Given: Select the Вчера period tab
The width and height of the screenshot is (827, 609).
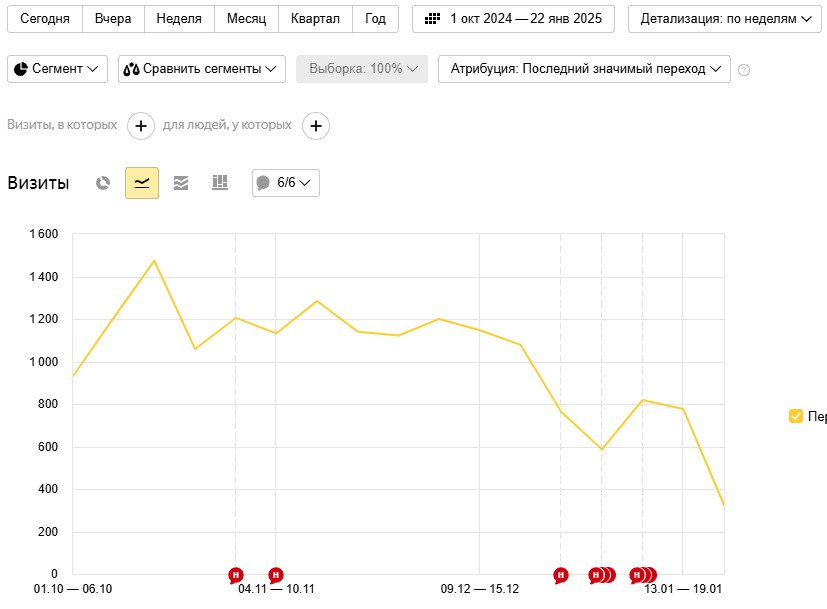Looking at the screenshot, I should 113,18.
